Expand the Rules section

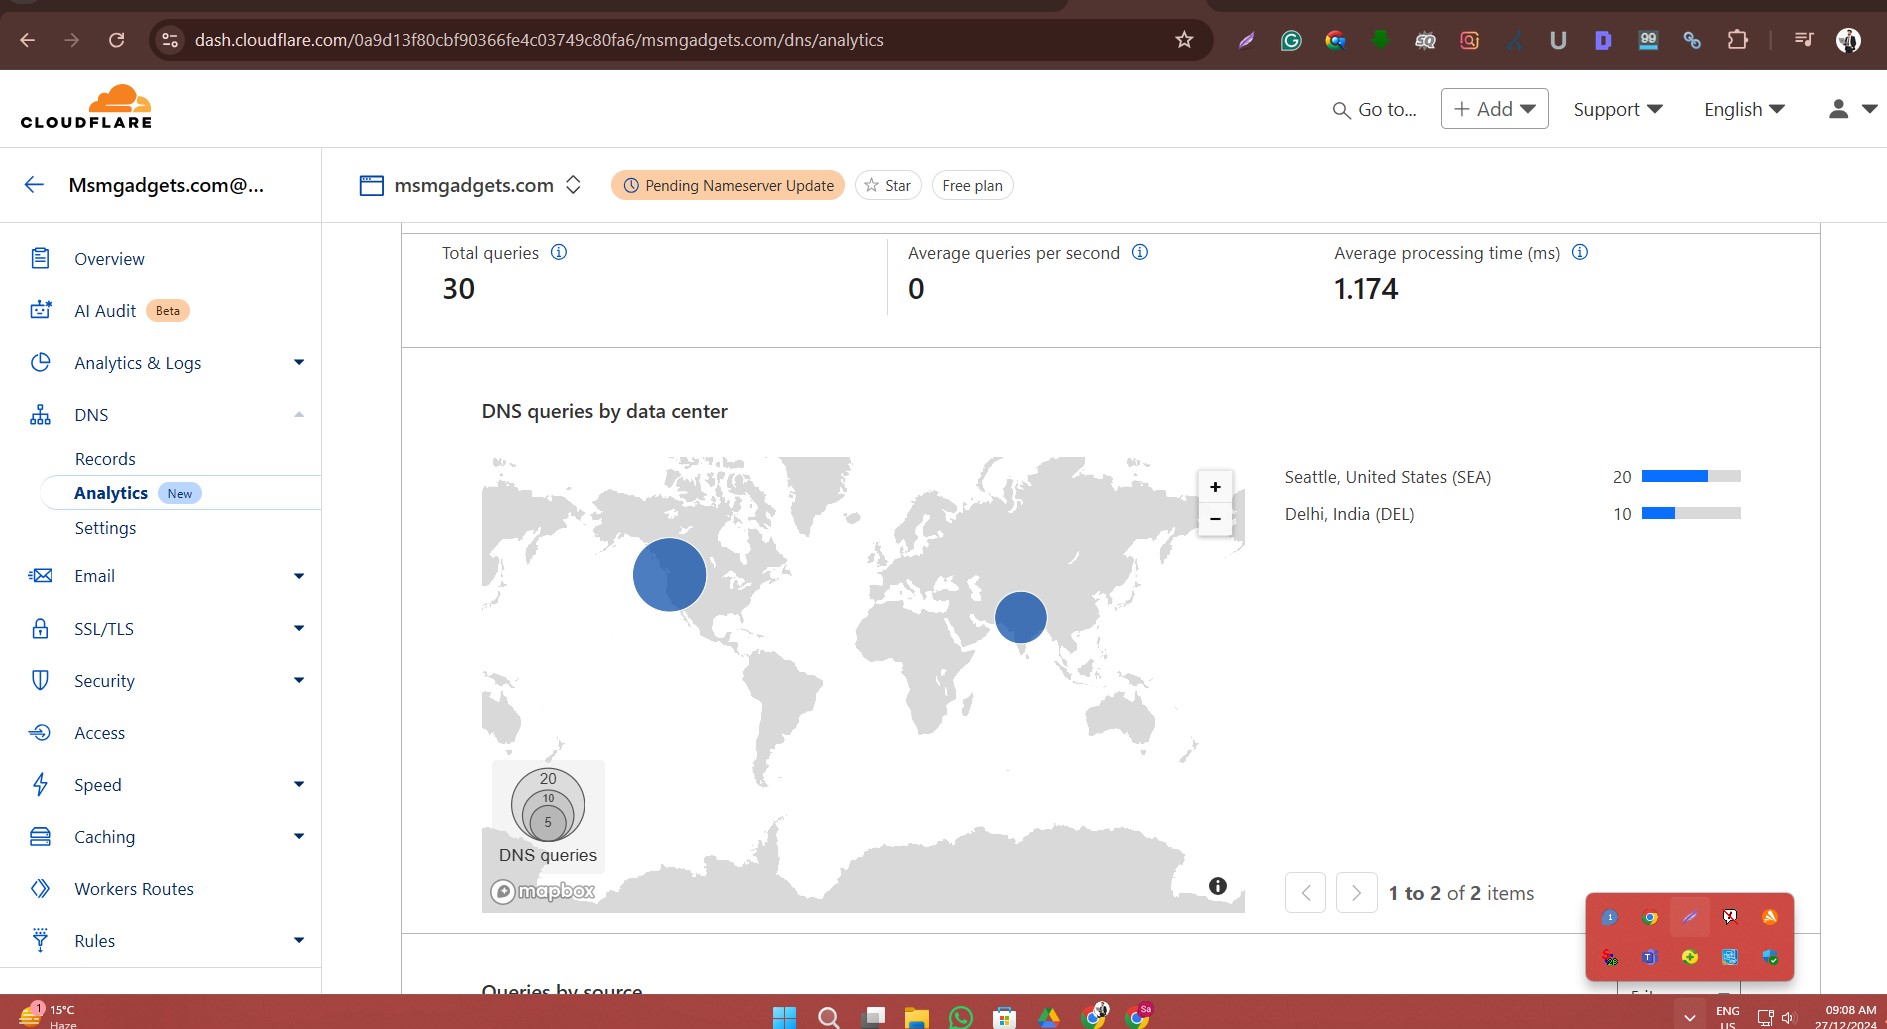[x=298, y=940]
